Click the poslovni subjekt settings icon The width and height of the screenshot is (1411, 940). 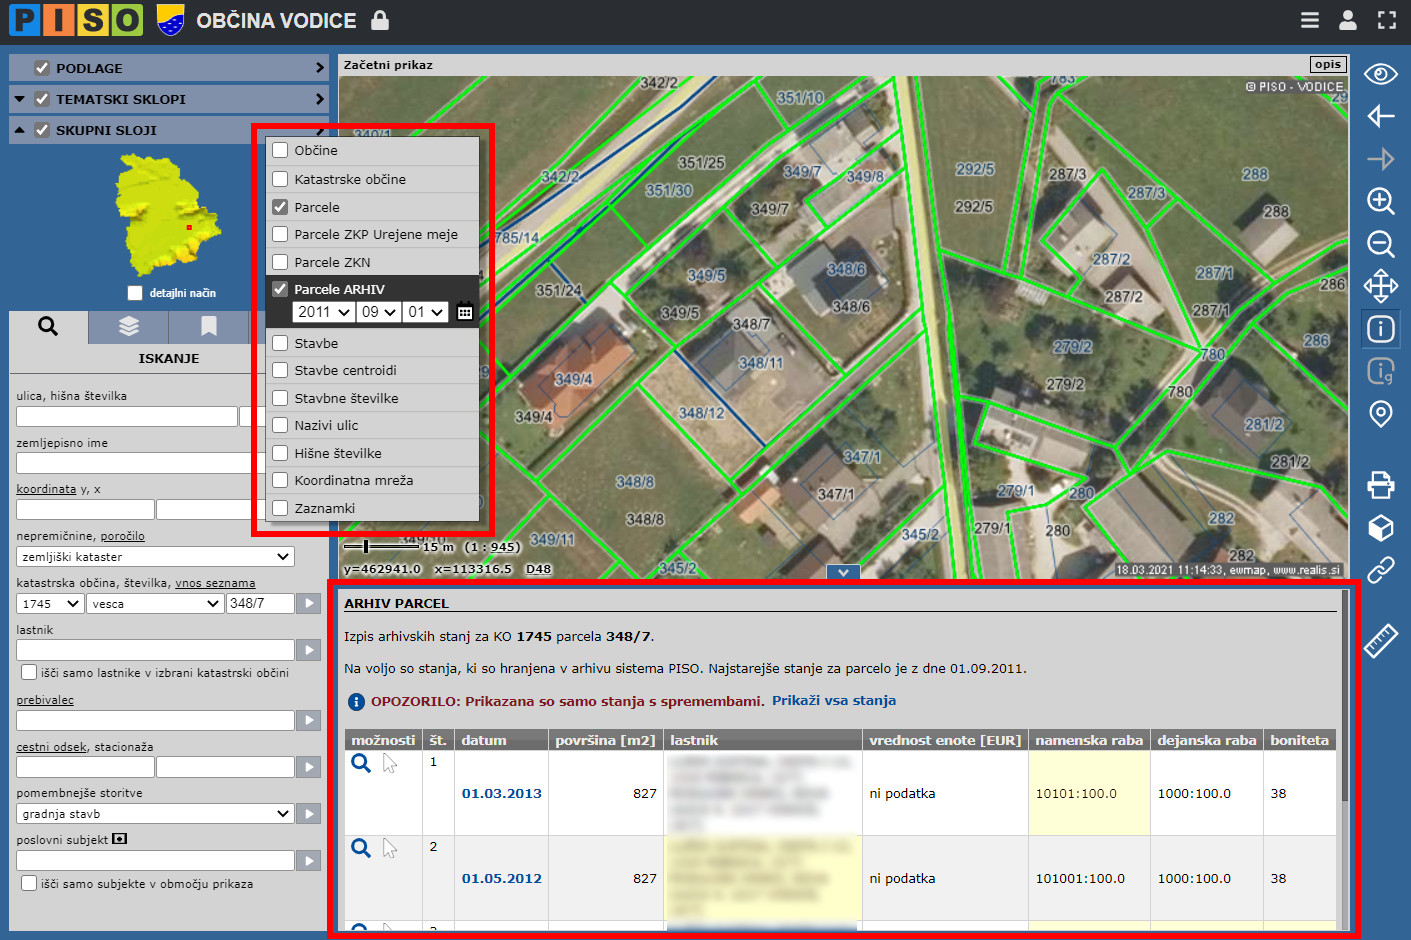[120, 839]
